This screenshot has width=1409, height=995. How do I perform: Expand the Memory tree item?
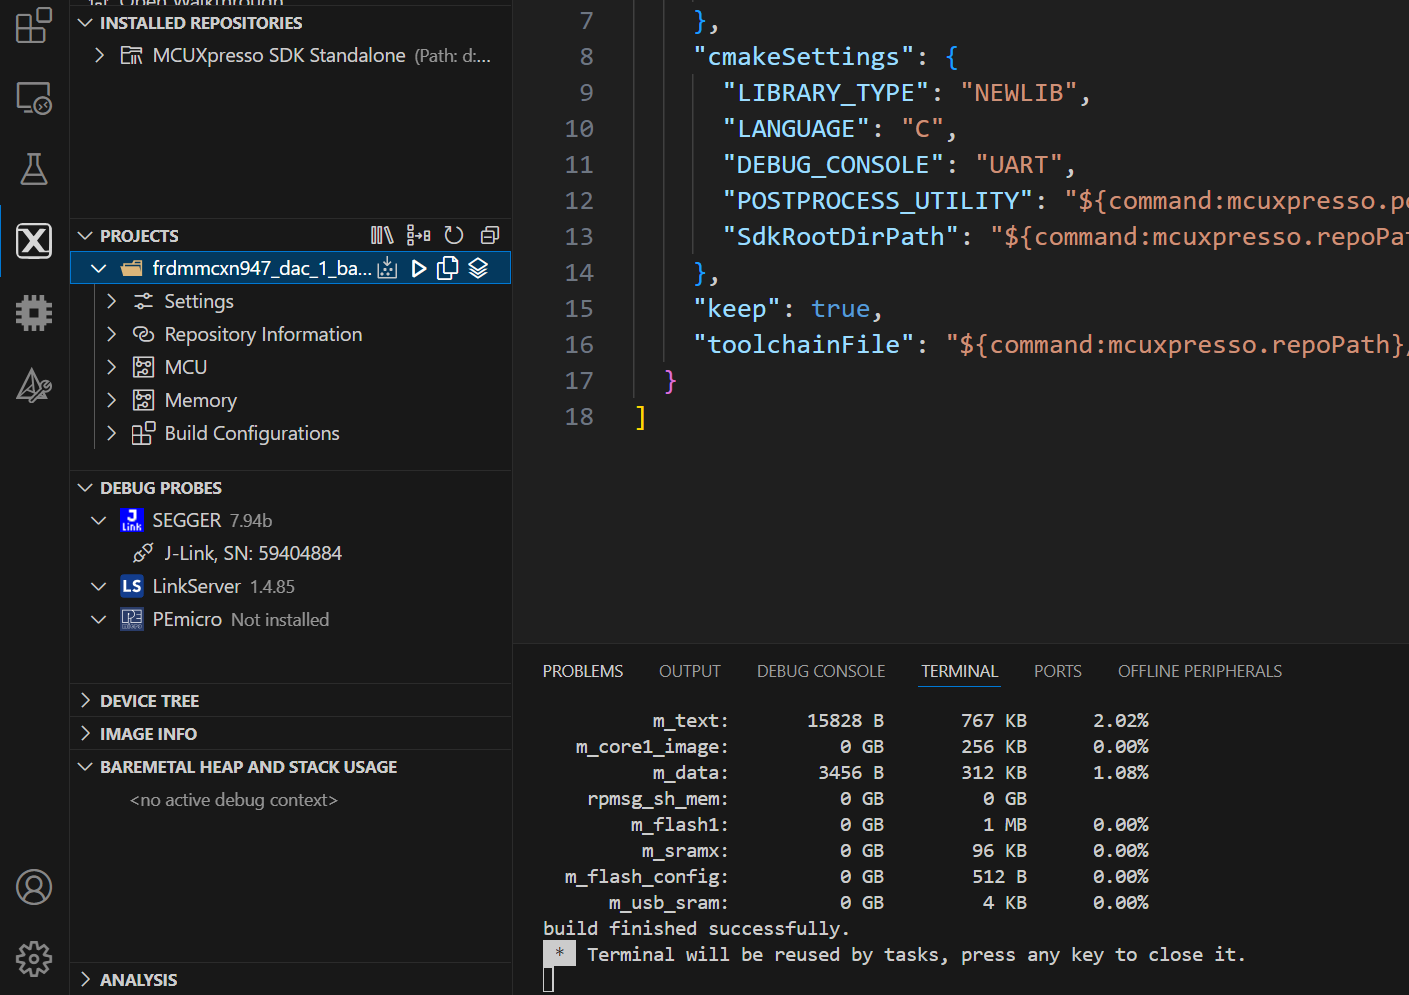(x=111, y=399)
